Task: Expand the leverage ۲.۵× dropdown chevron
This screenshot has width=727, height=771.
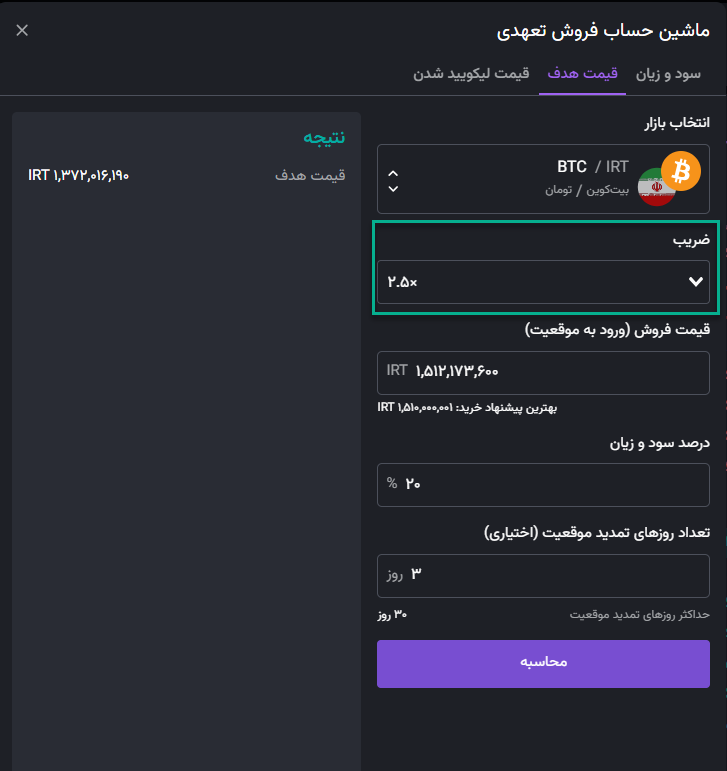Action: click(696, 282)
